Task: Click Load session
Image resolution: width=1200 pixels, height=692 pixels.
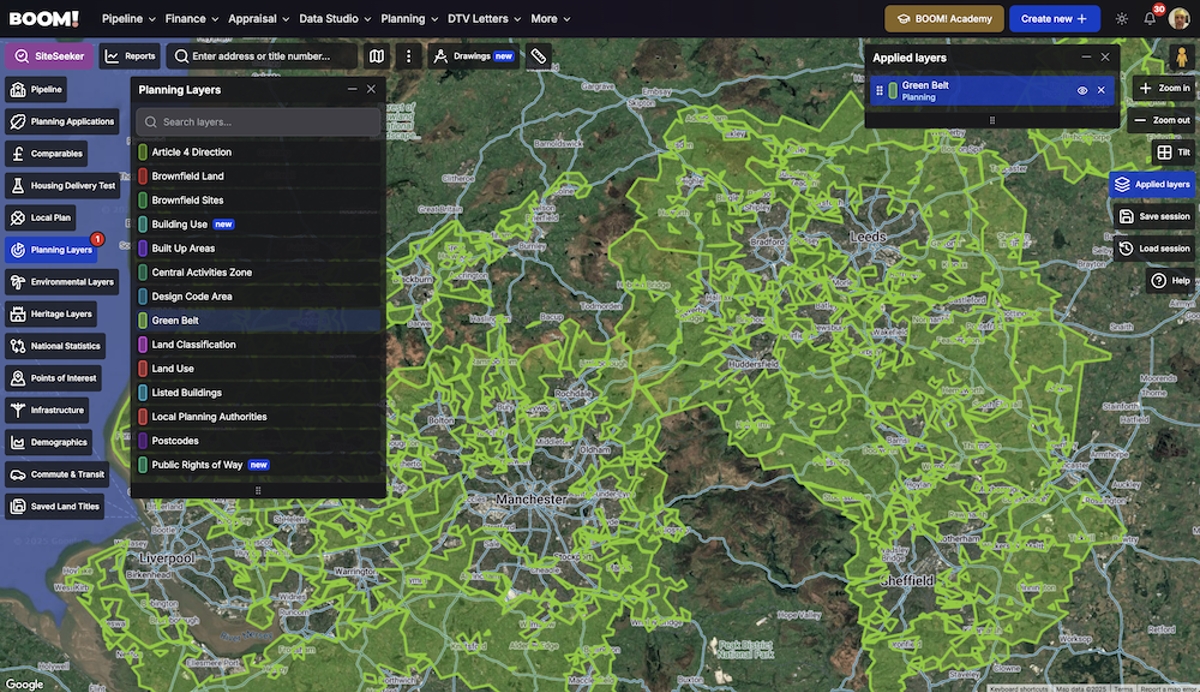Action: (1154, 248)
